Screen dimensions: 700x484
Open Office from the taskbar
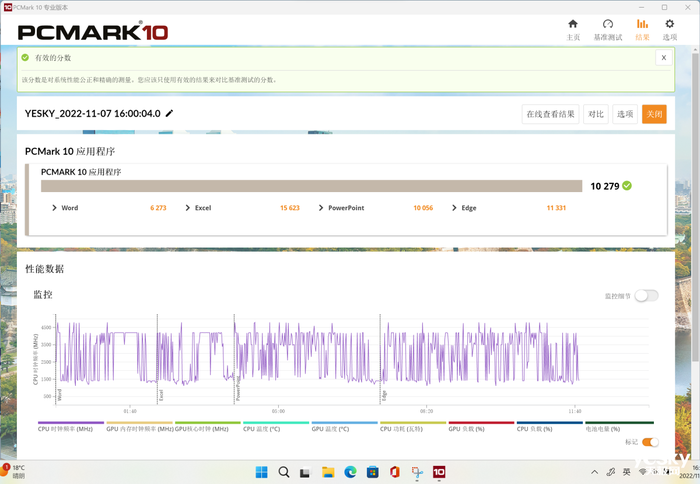click(x=395, y=472)
